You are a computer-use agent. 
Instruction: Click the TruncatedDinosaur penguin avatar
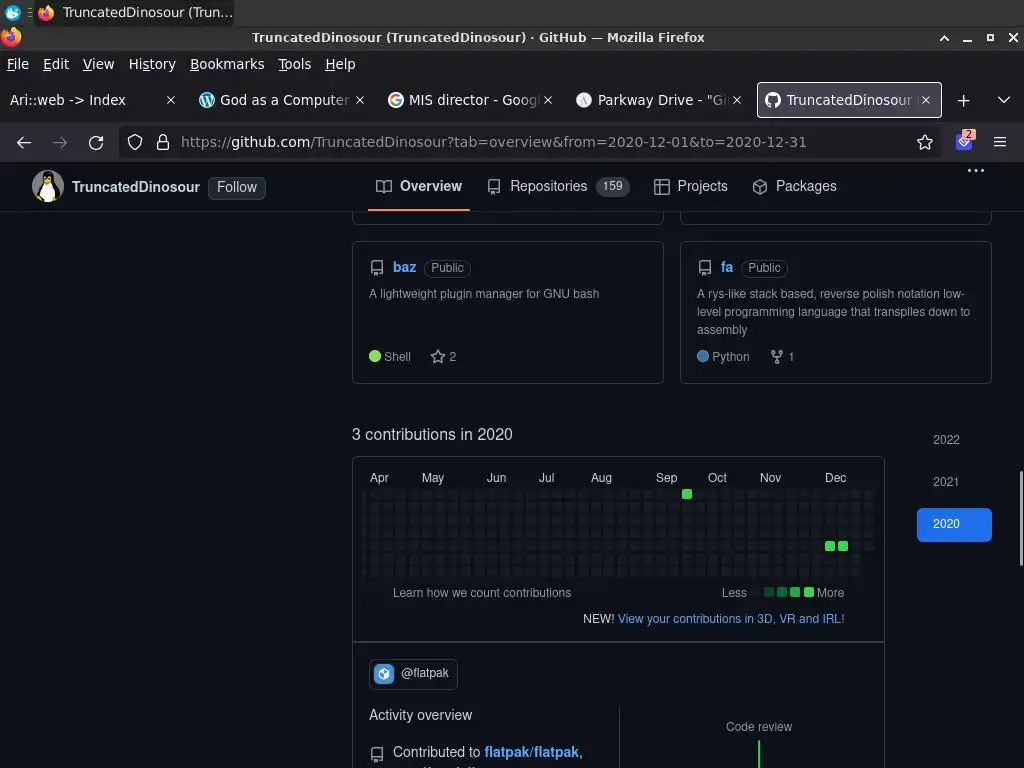pyautogui.click(x=48, y=186)
